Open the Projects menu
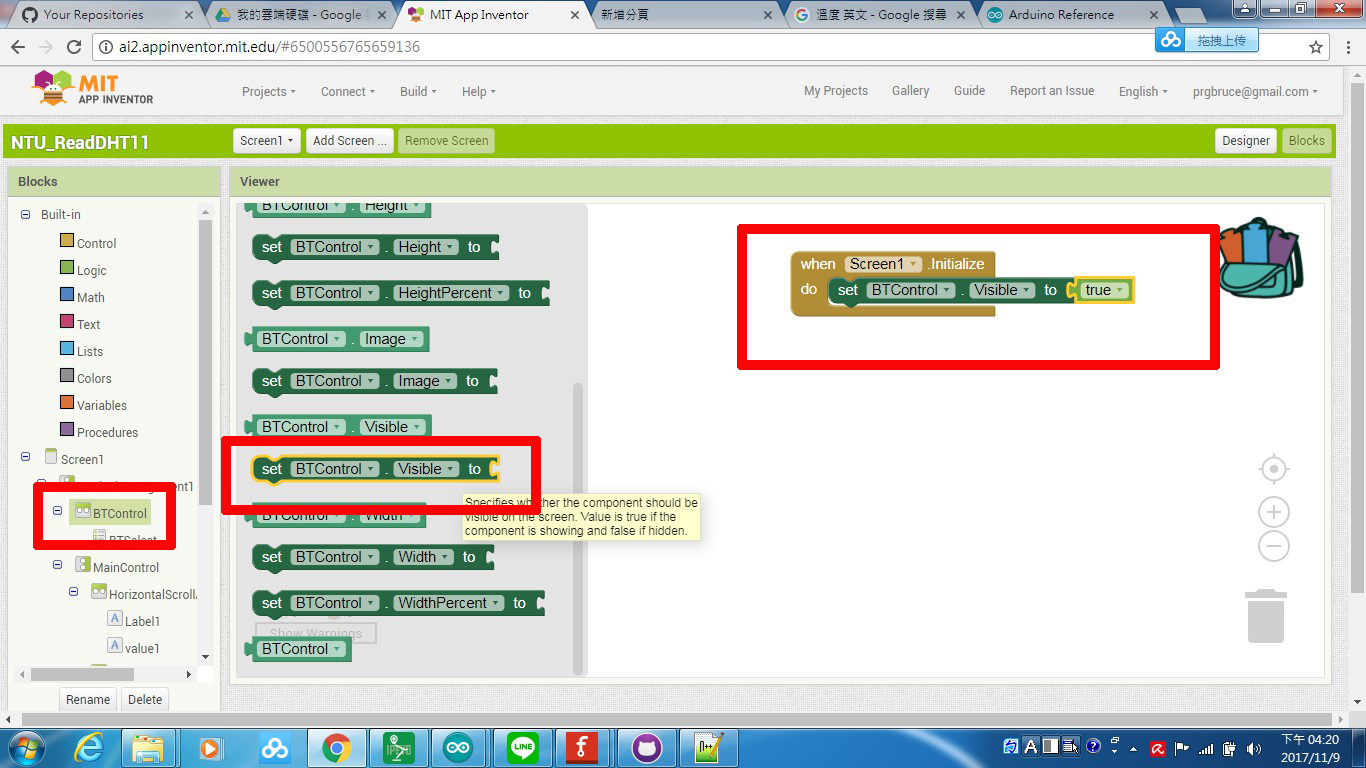Screen dimensions: 1366x768 click(x=269, y=91)
